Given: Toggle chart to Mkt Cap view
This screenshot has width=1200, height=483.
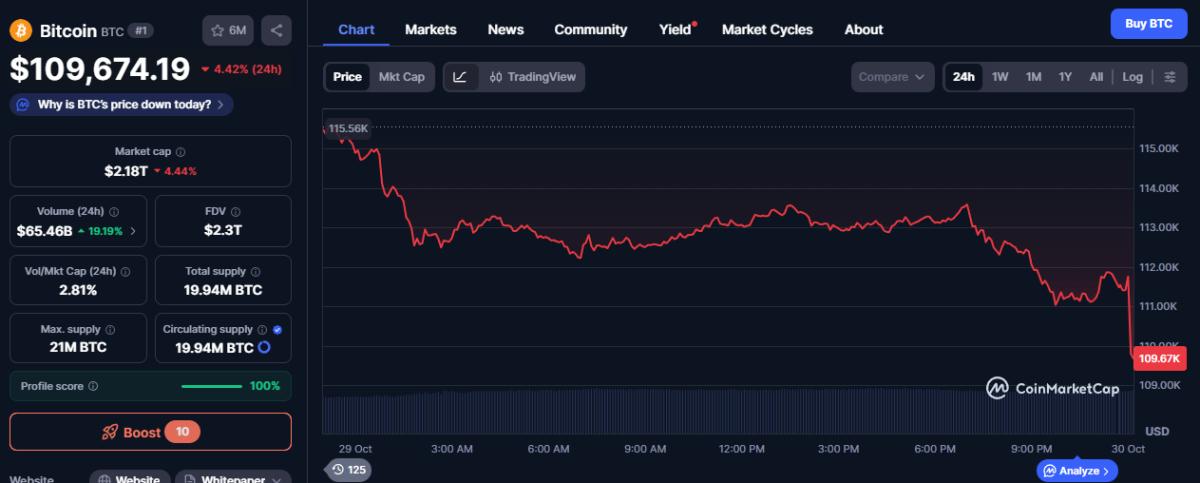Looking at the screenshot, I should (x=401, y=77).
